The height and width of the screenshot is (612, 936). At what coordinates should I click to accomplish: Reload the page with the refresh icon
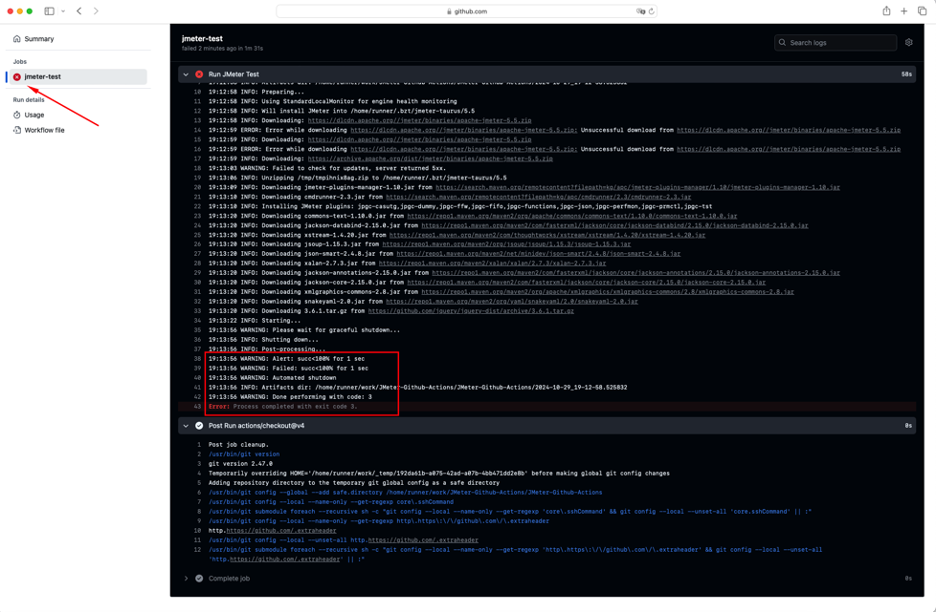pyautogui.click(x=651, y=11)
